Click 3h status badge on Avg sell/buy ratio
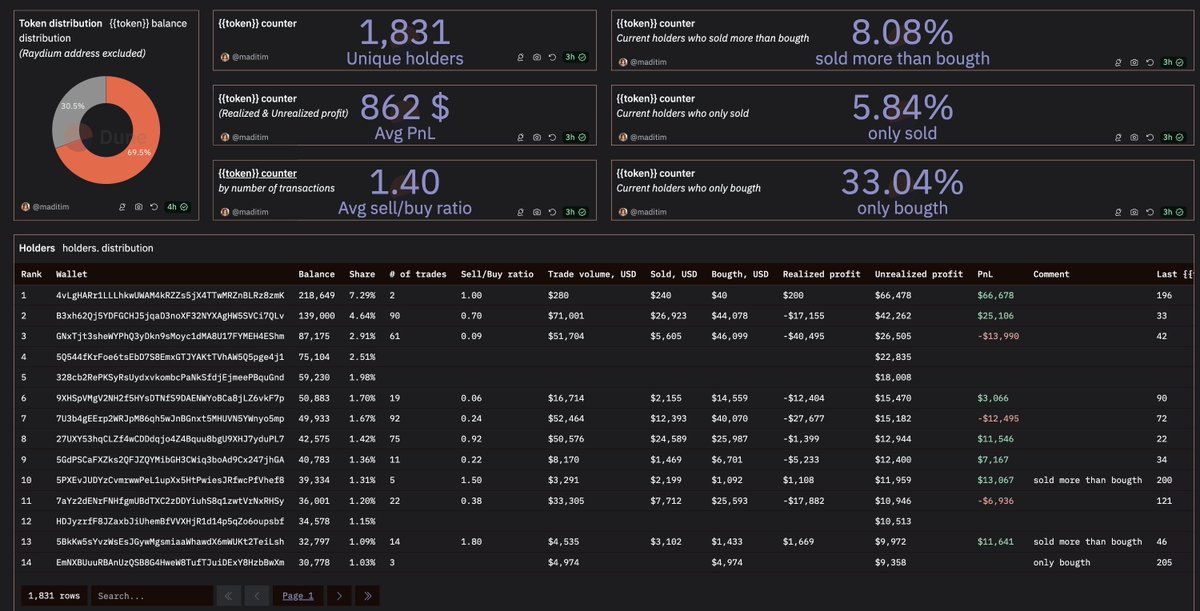This screenshot has height=611, width=1200. (575, 212)
